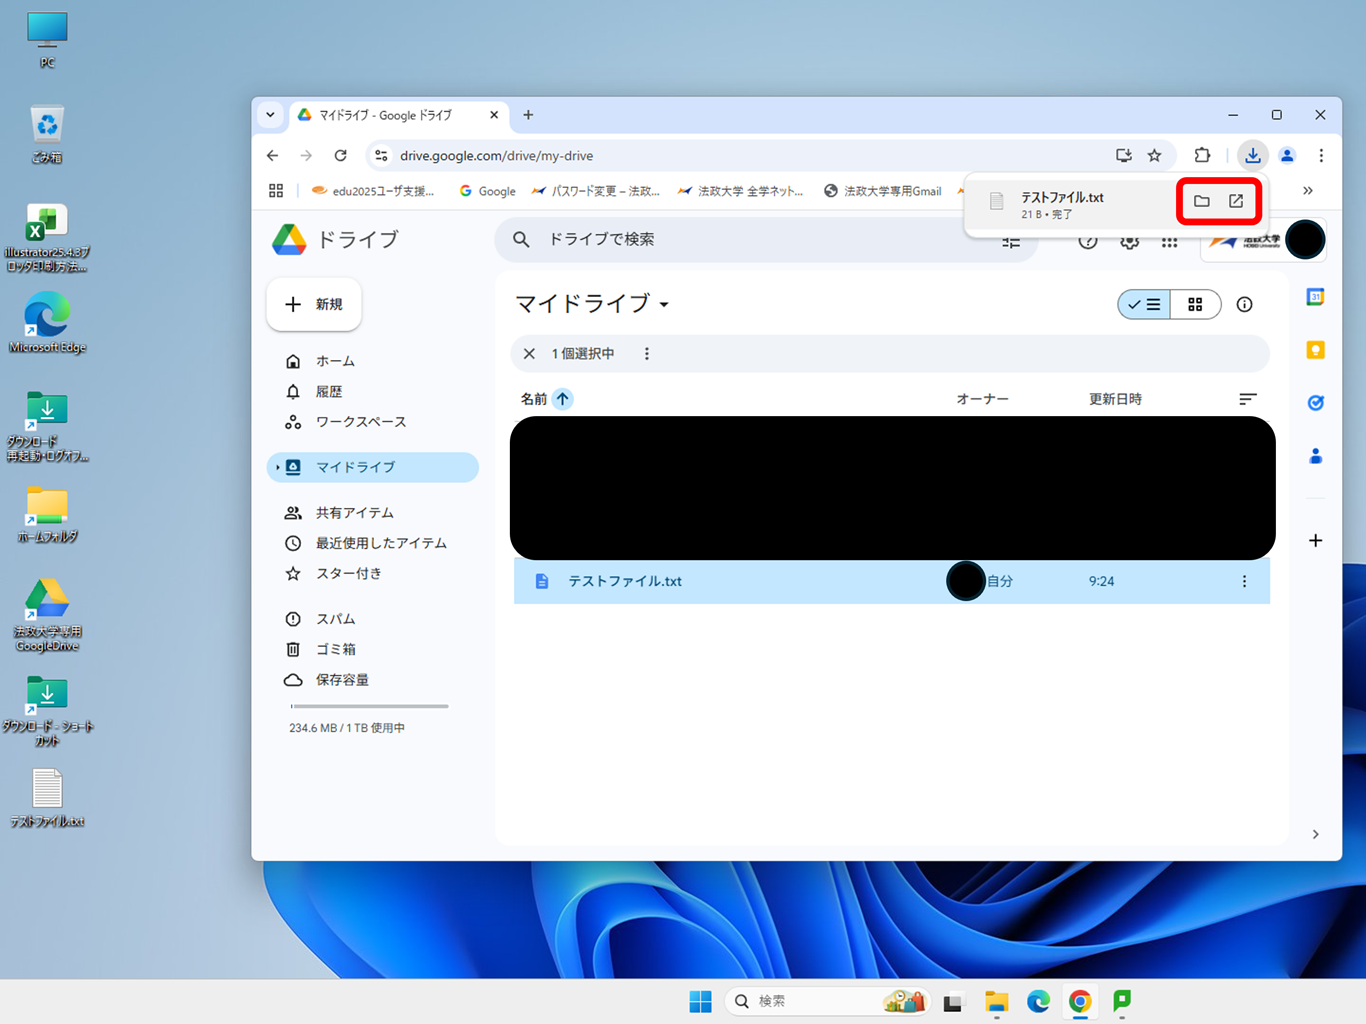
Task: Show downloaded file in folder icon
Action: (x=1202, y=201)
